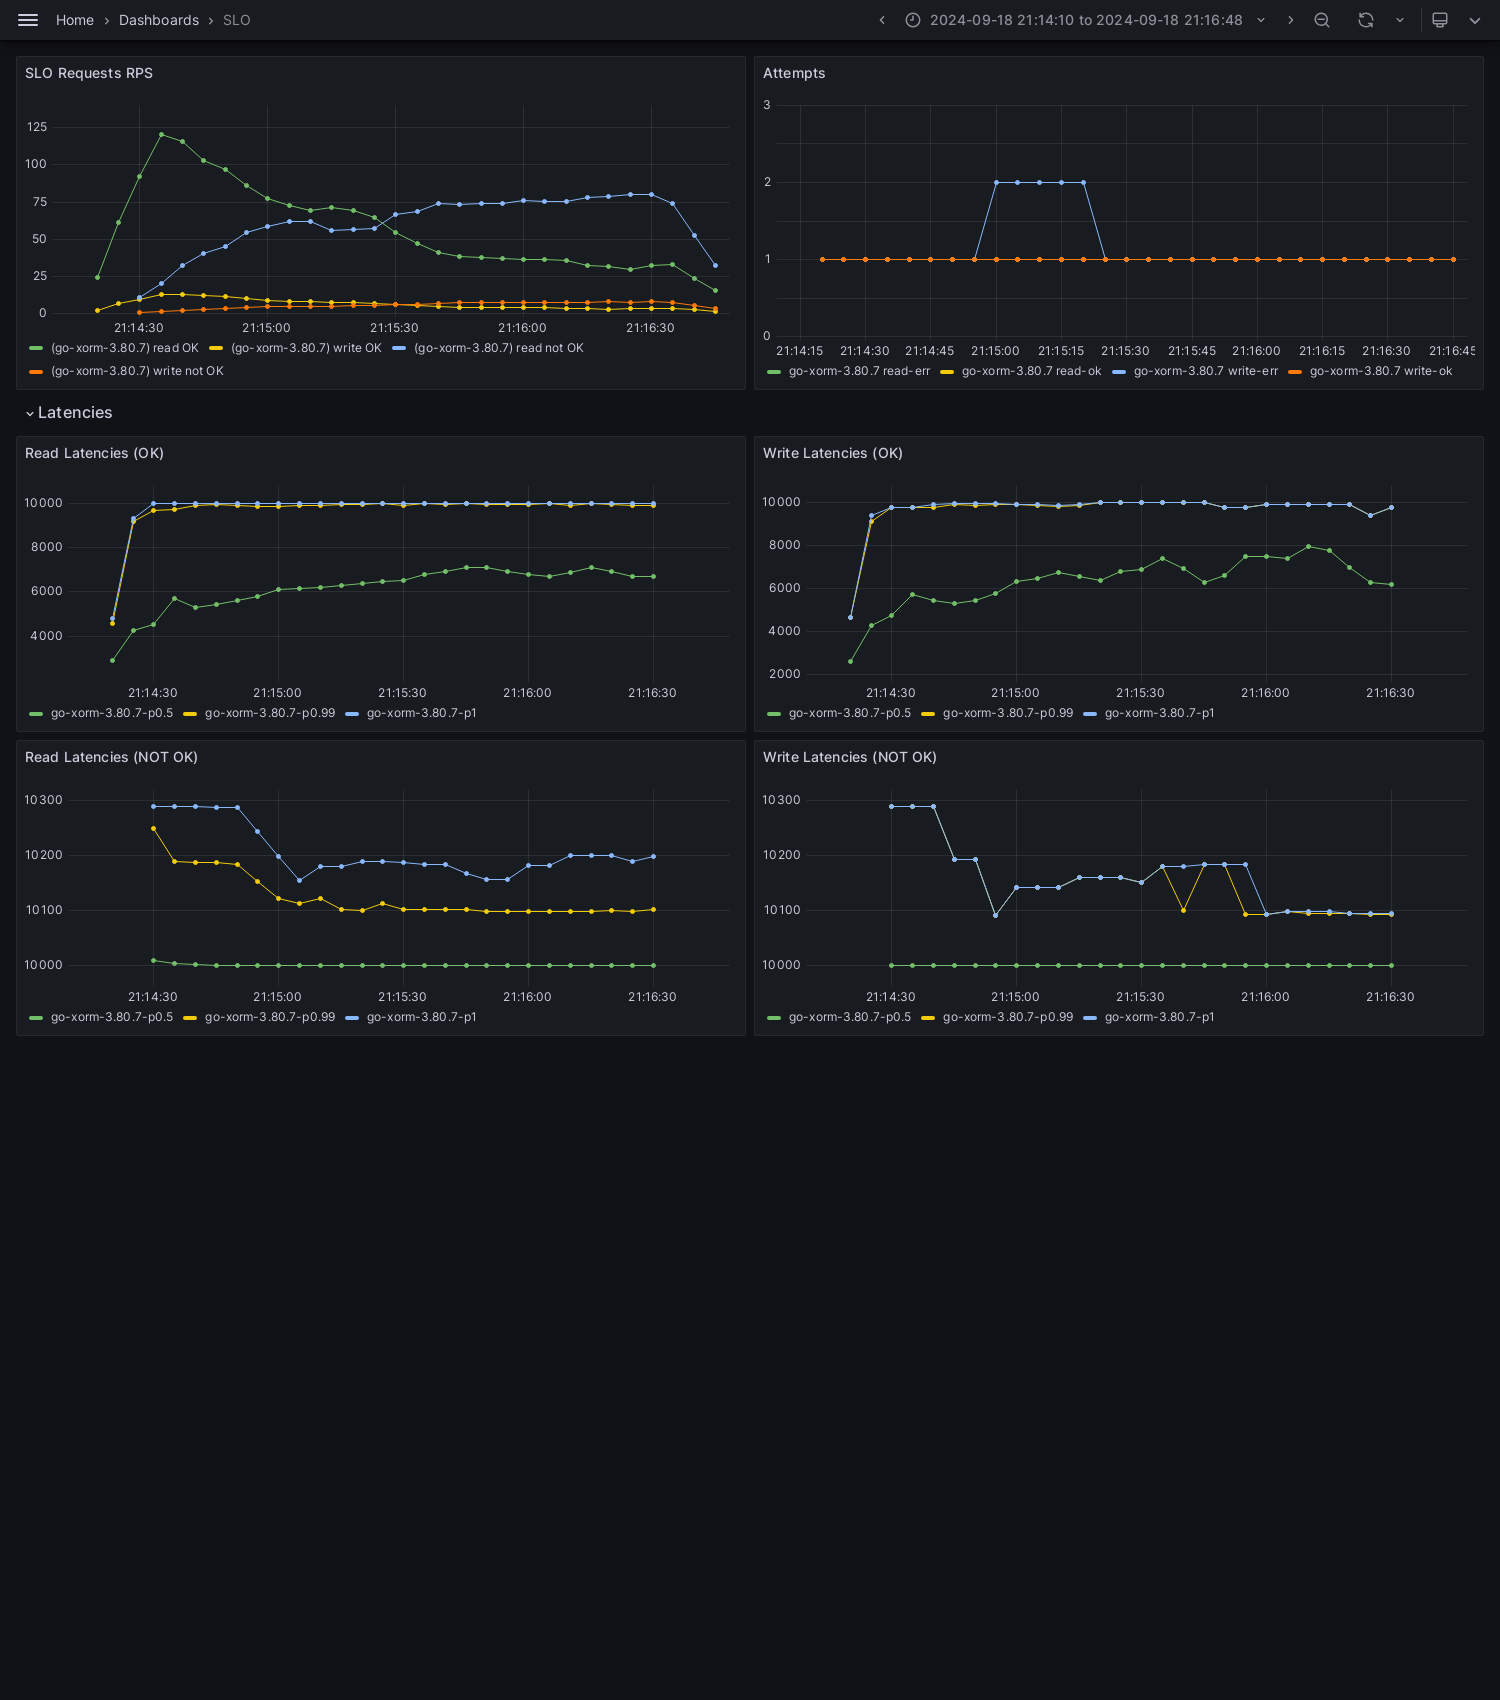Refresh the dashboard
The image size is (1500, 1700).
pyautogui.click(x=1366, y=20)
